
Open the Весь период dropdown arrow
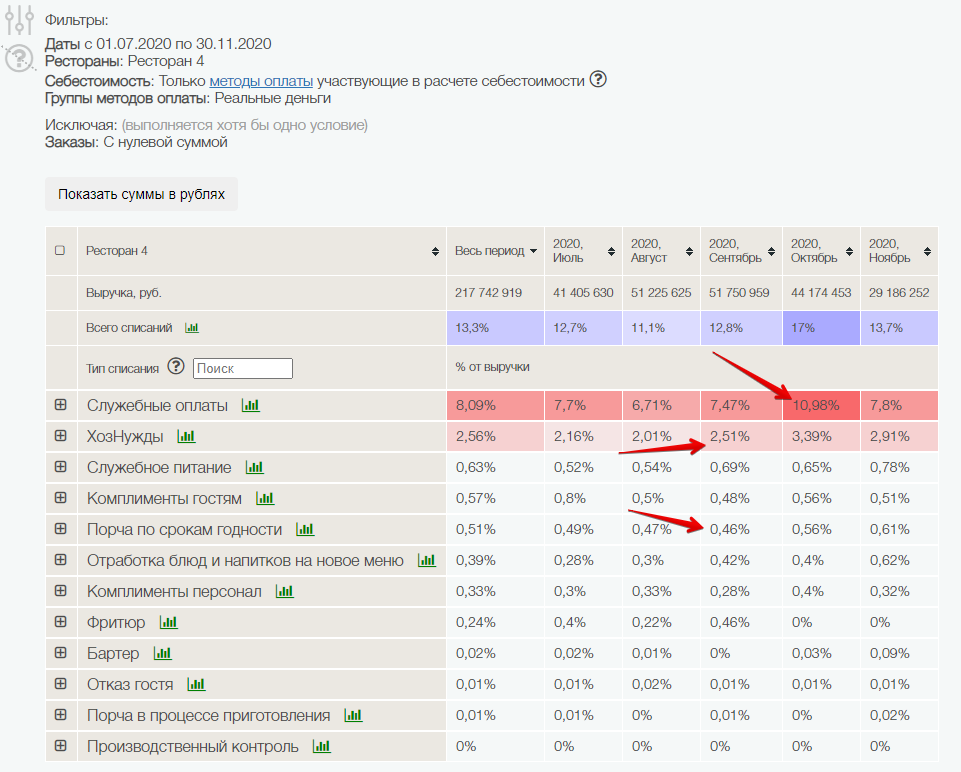533,251
